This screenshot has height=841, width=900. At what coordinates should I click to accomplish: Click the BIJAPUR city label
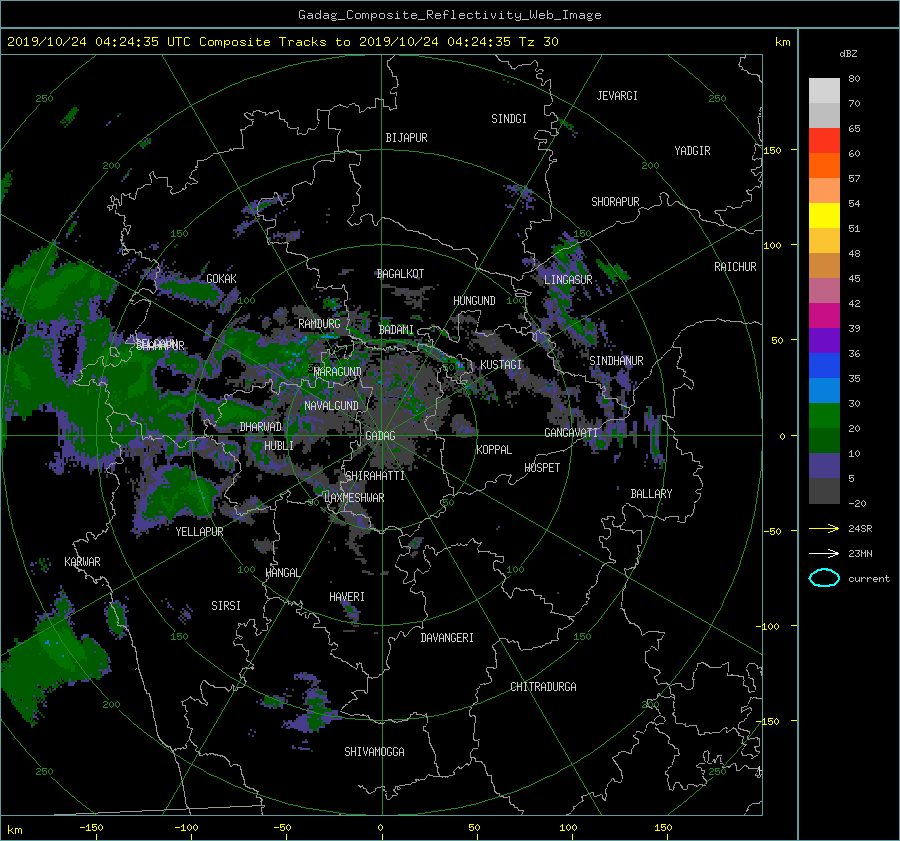click(x=406, y=138)
